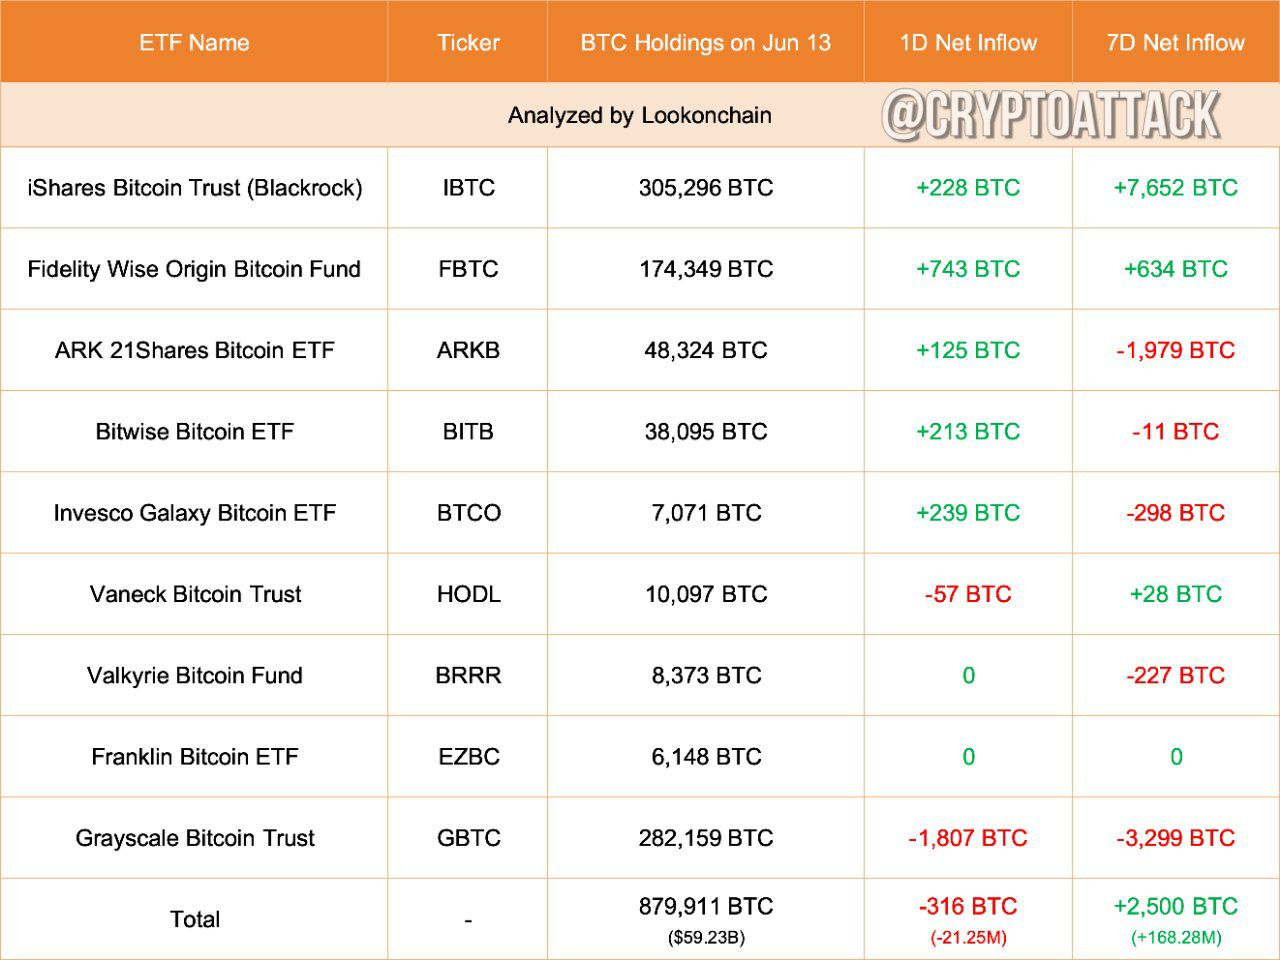
Task: Select the 1D Net Inflow header
Action: [968, 42]
